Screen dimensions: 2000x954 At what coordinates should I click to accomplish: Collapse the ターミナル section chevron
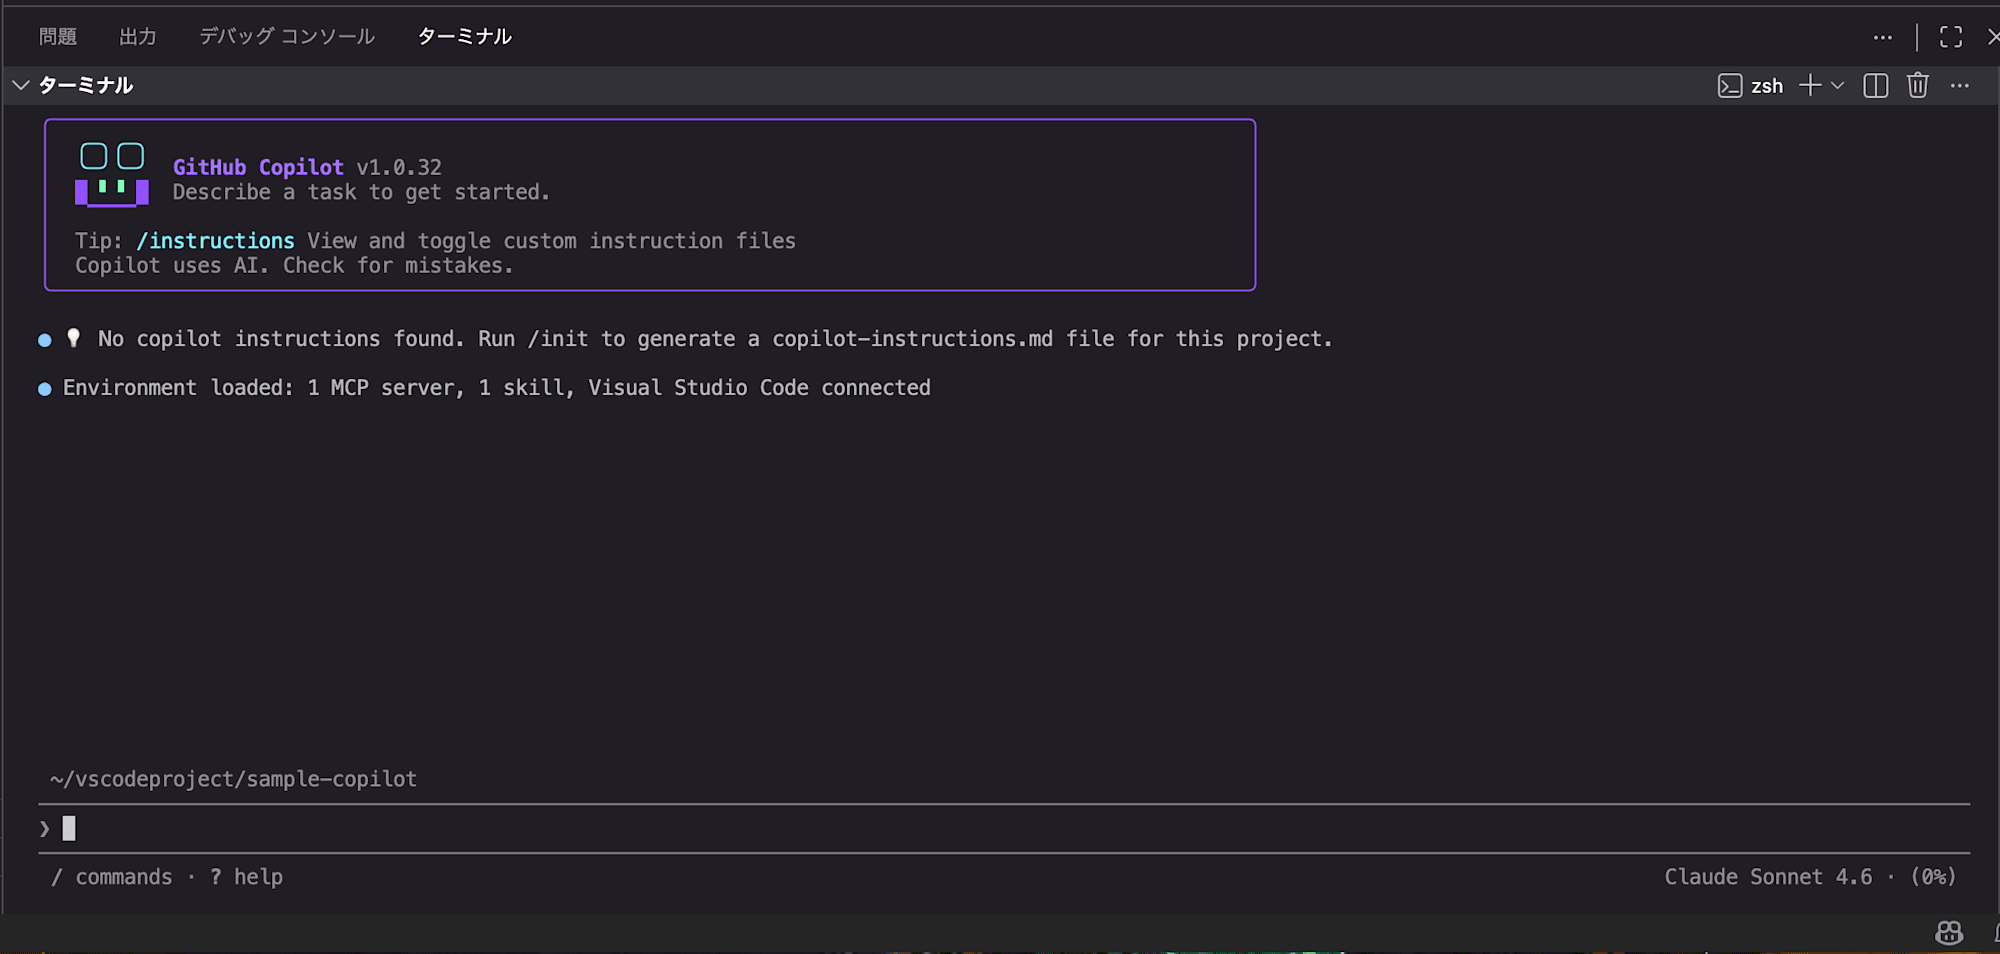tap(21, 86)
